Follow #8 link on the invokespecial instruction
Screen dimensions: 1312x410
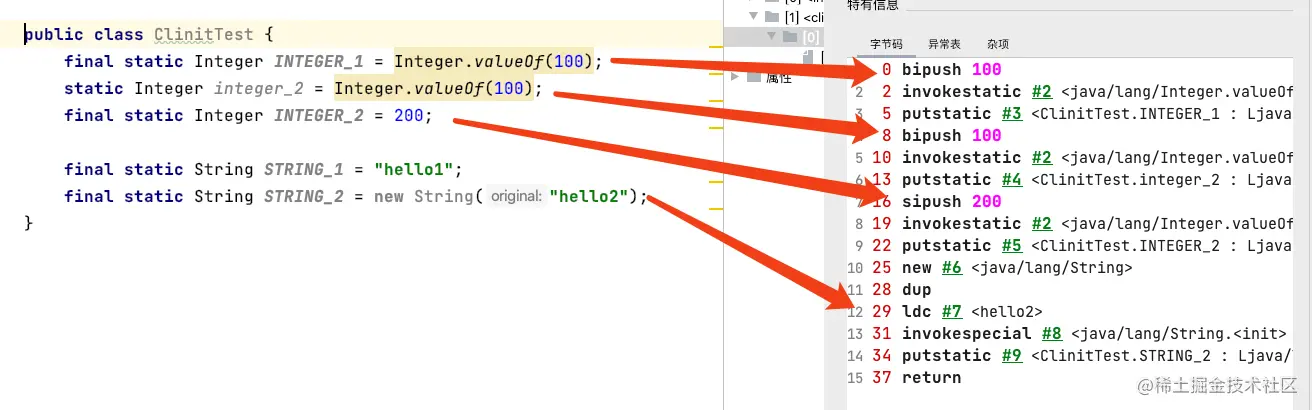coord(1051,334)
